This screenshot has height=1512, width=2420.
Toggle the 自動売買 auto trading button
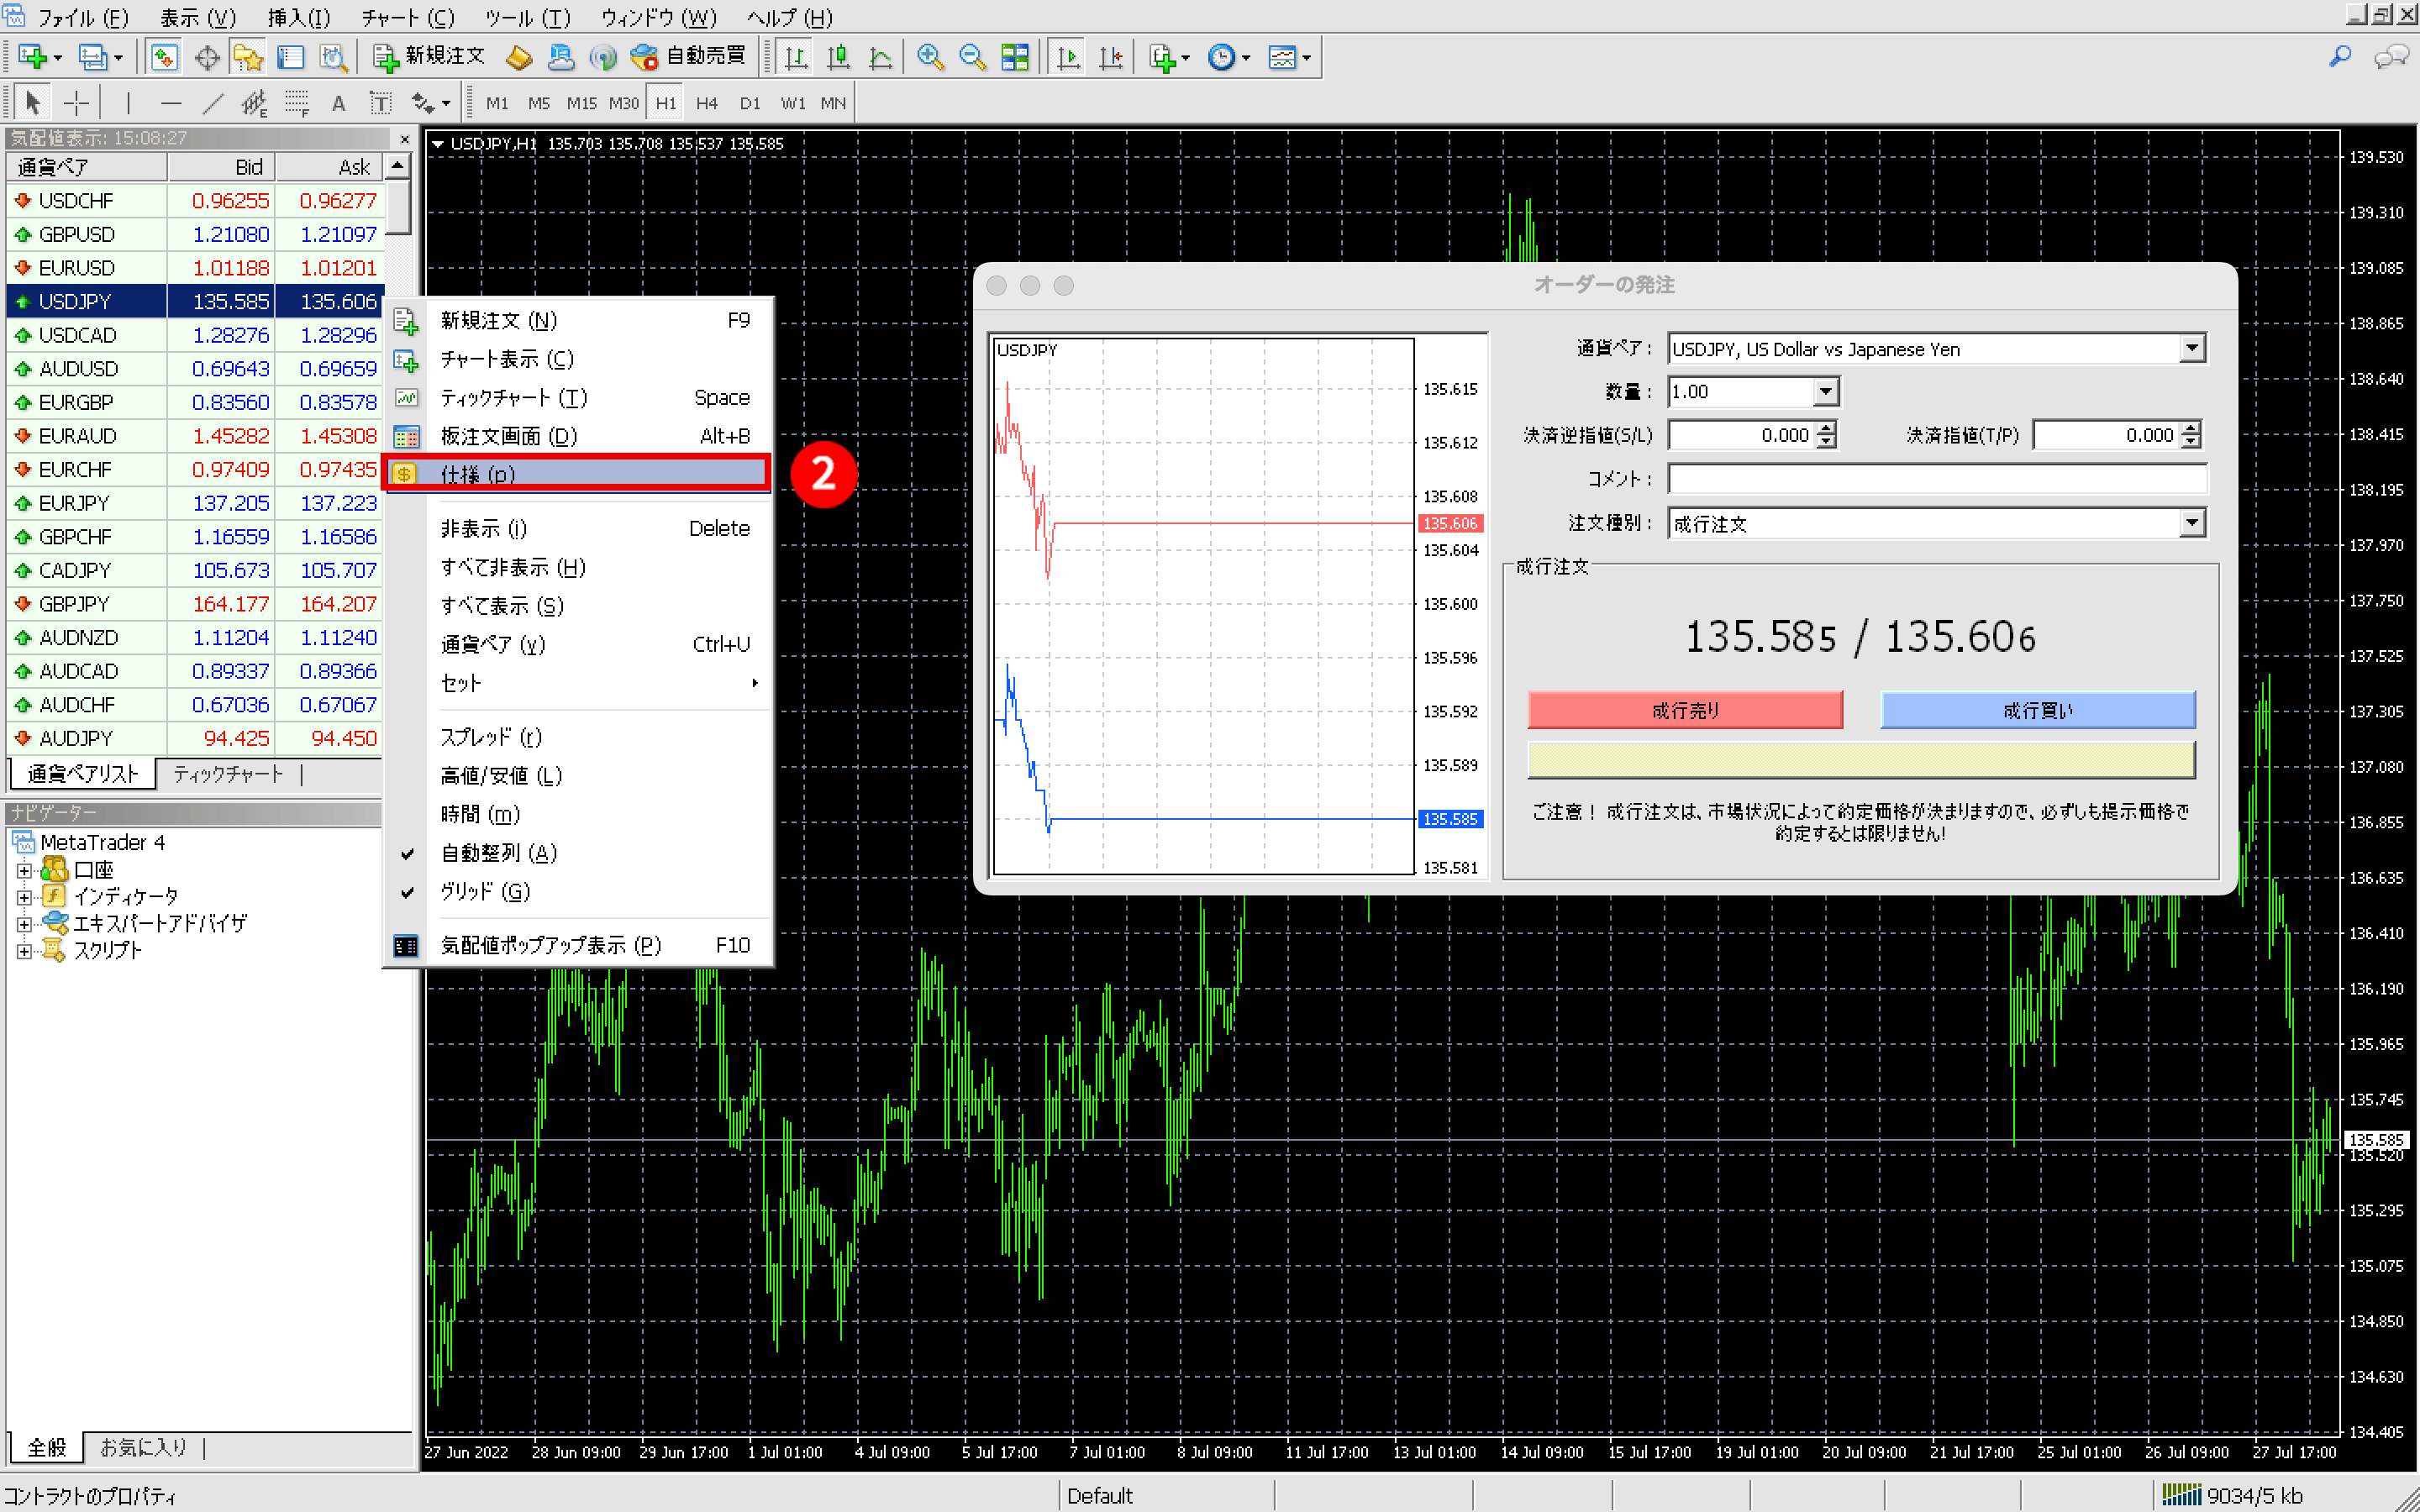tap(689, 57)
